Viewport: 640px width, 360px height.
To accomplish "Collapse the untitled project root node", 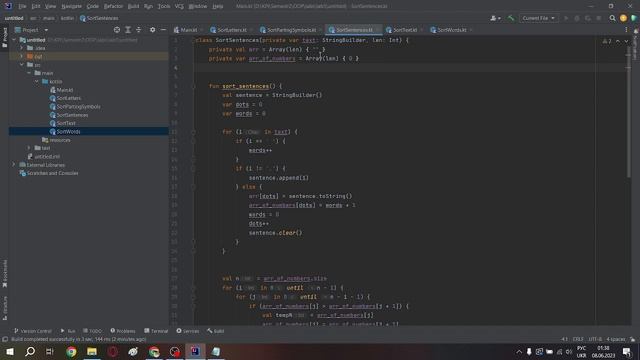I will click(x=14, y=40).
